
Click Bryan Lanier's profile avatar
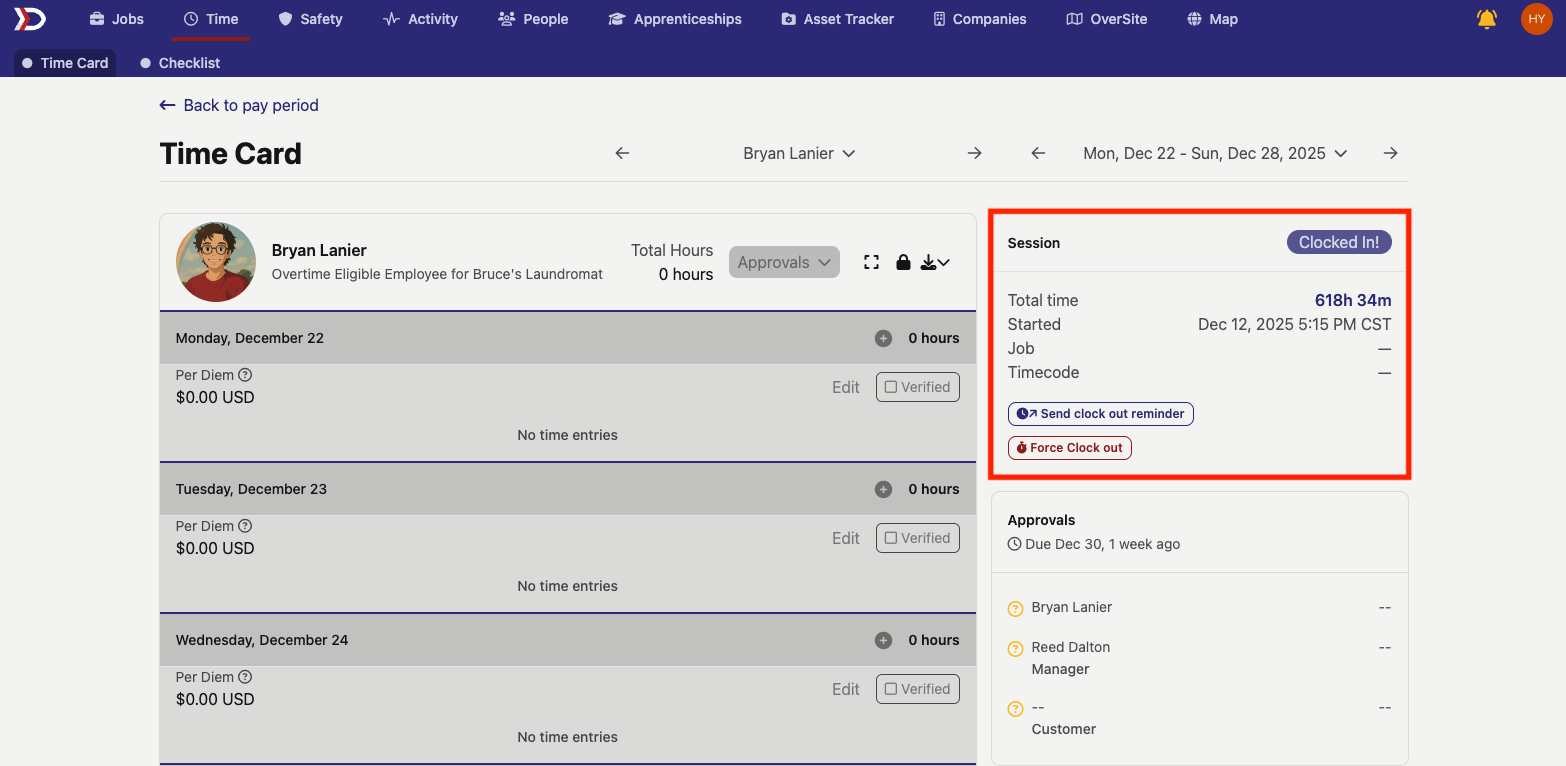pyautogui.click(x=216, y=262)
